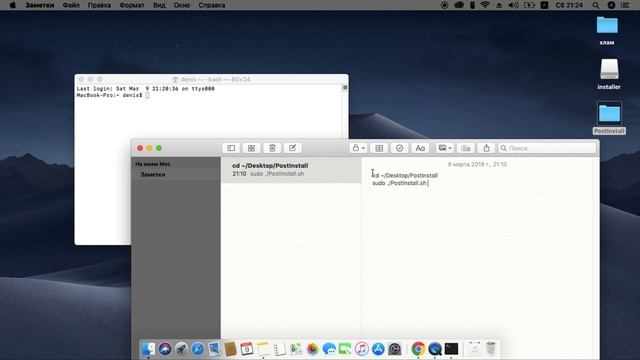Click the add people to note icon
This screenshot has width=640, height=360.
(466, 148)
